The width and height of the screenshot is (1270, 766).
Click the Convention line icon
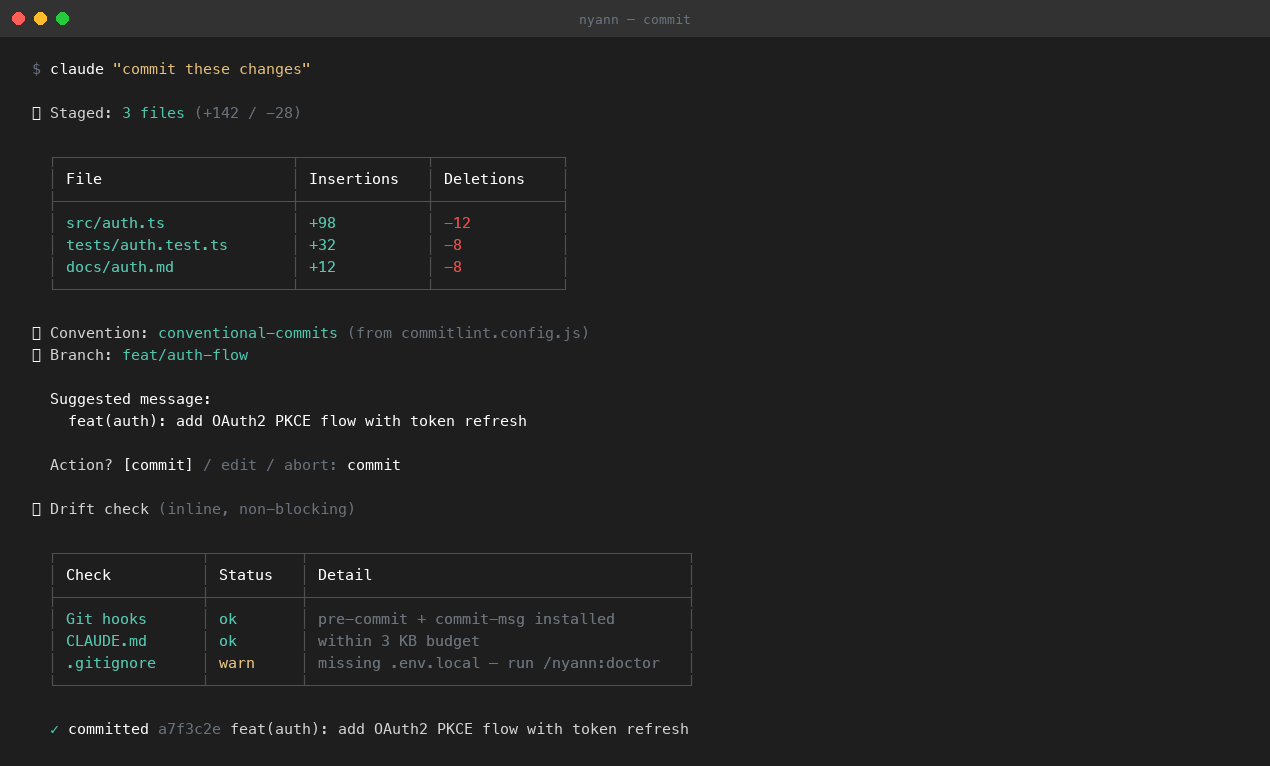coord(36,332)
